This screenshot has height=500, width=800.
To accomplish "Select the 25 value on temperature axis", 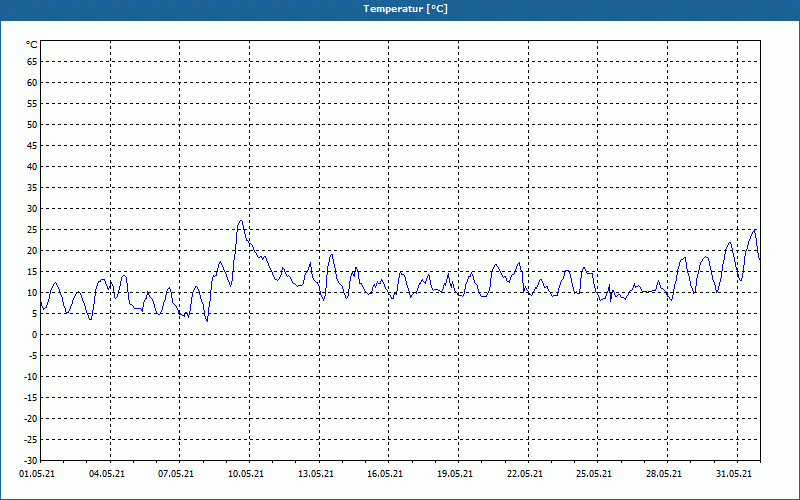I will pyautogui.click(x=32, y=230).
